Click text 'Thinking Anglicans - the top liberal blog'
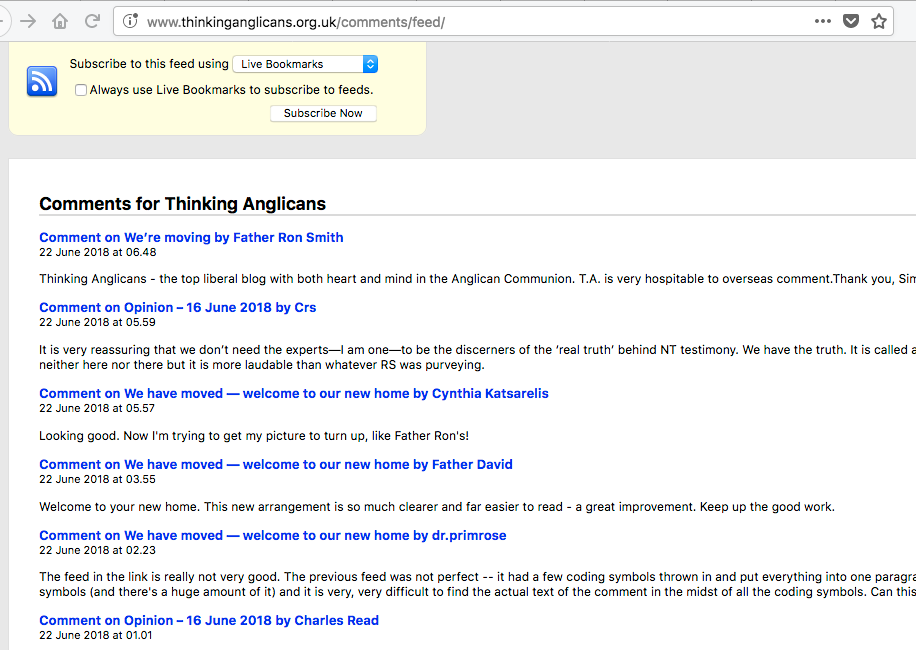Screen dimensions: 916x650 click(152, 279)
